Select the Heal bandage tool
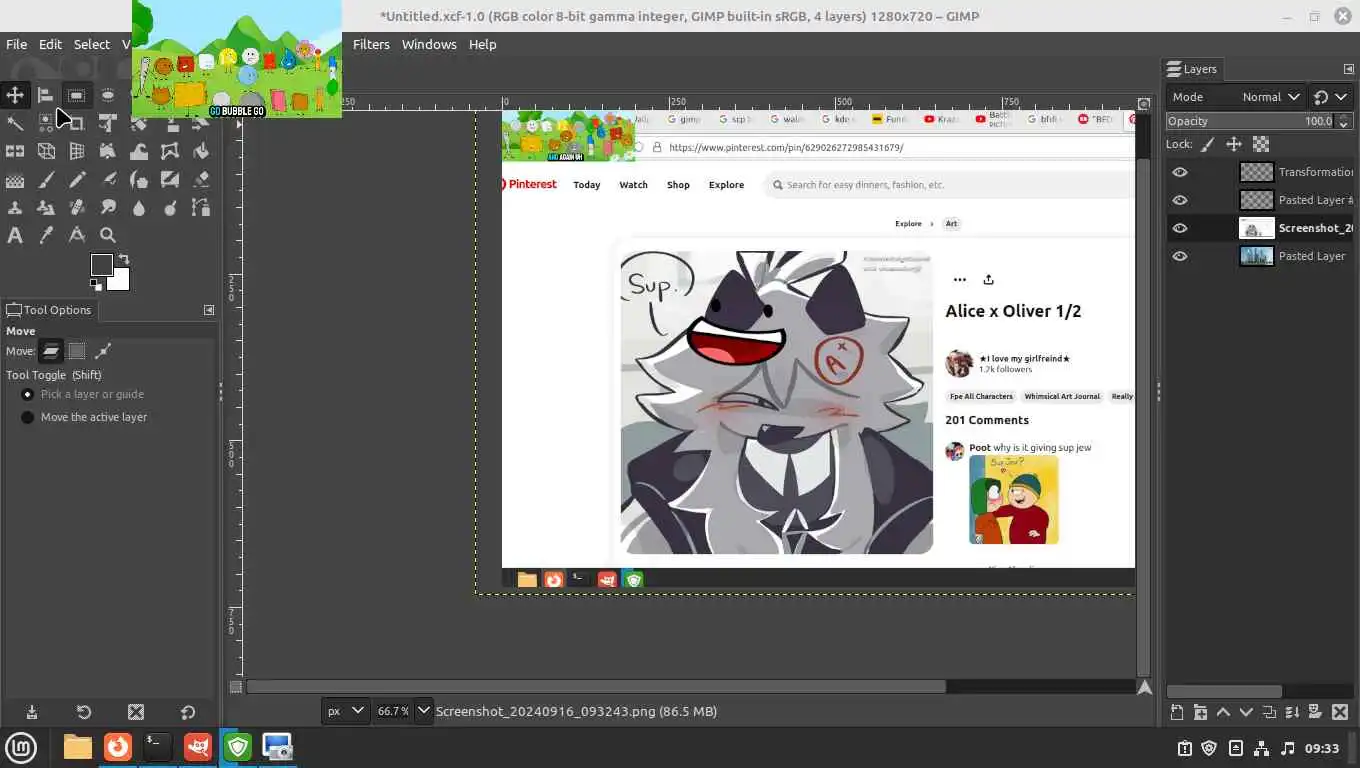 click(x=77, y=208)
